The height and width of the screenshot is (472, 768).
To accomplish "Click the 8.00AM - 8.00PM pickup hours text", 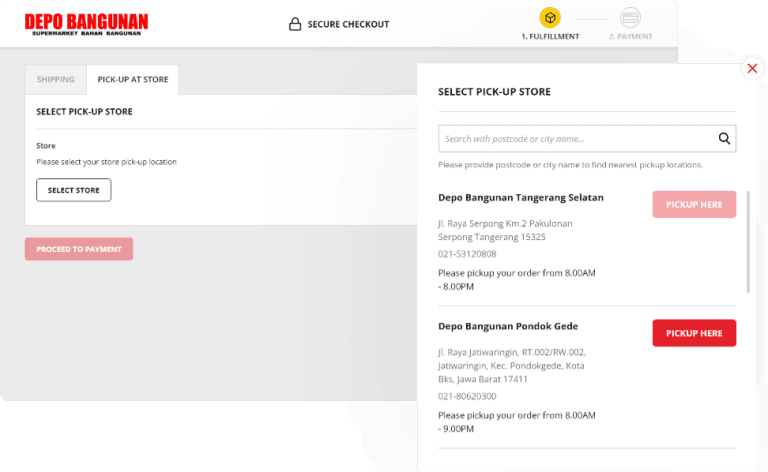I will pyautogui.click(x=517, y=280).
